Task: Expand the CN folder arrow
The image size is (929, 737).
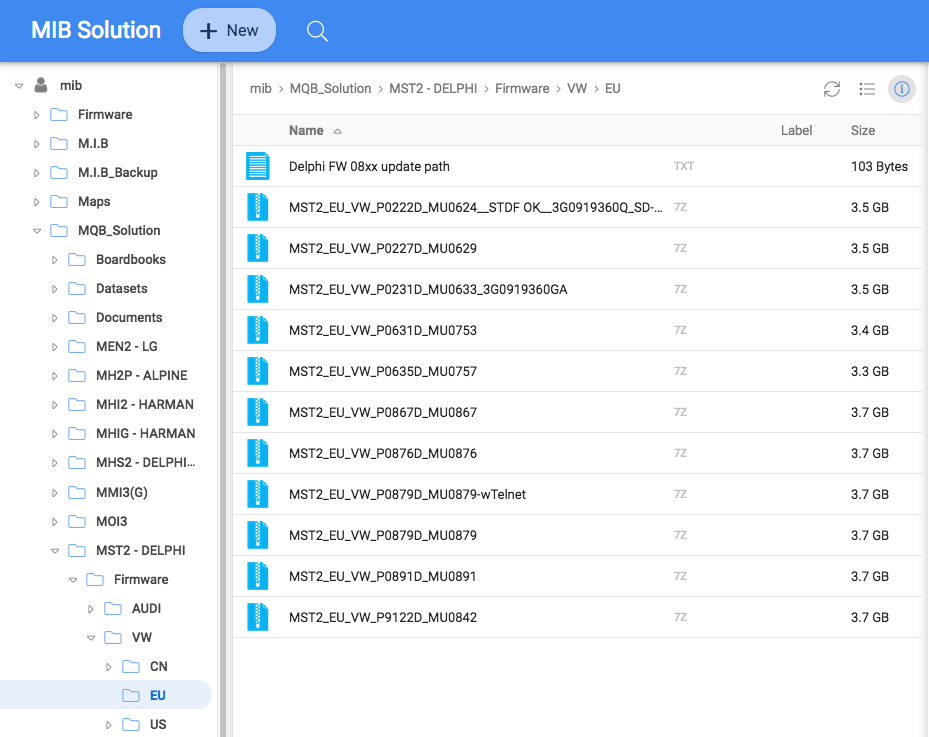Action: [108, 666]
